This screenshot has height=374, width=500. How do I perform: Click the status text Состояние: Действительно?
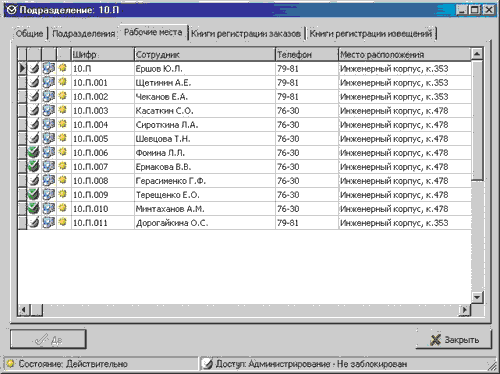pyautogui.click(x=73, y=364)
